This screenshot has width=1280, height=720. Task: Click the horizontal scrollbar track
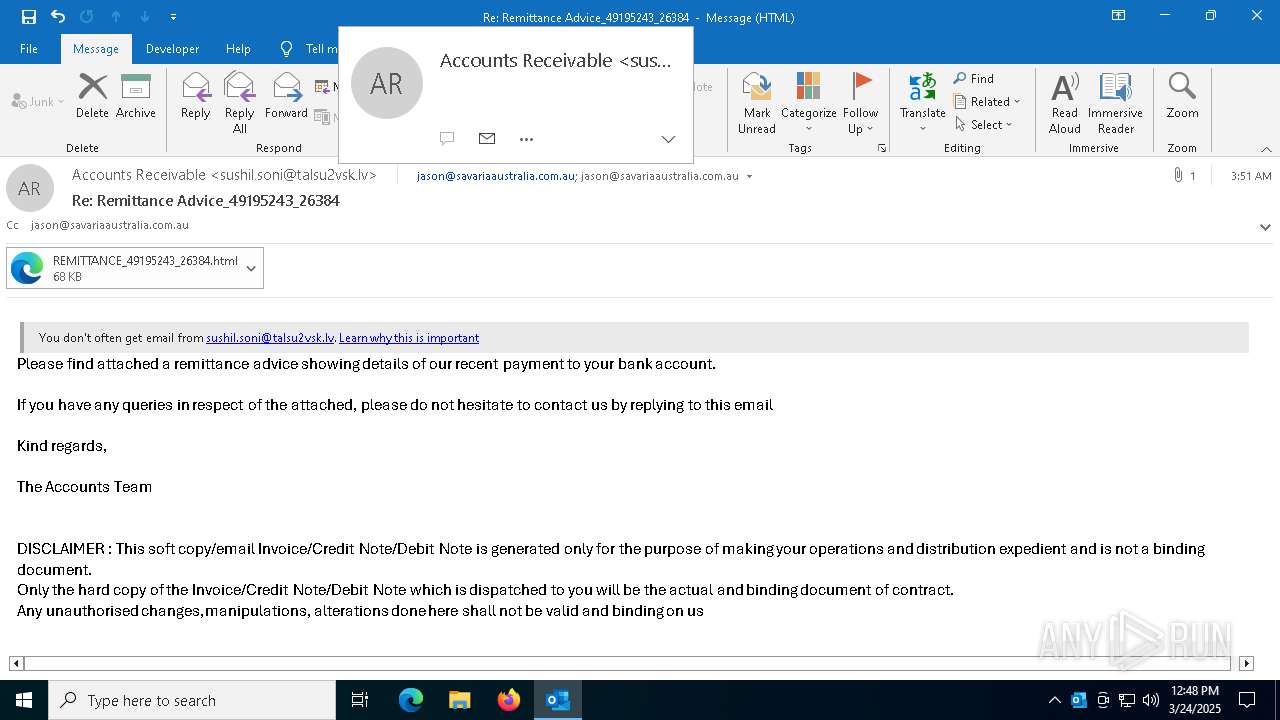tap(627, 663)
